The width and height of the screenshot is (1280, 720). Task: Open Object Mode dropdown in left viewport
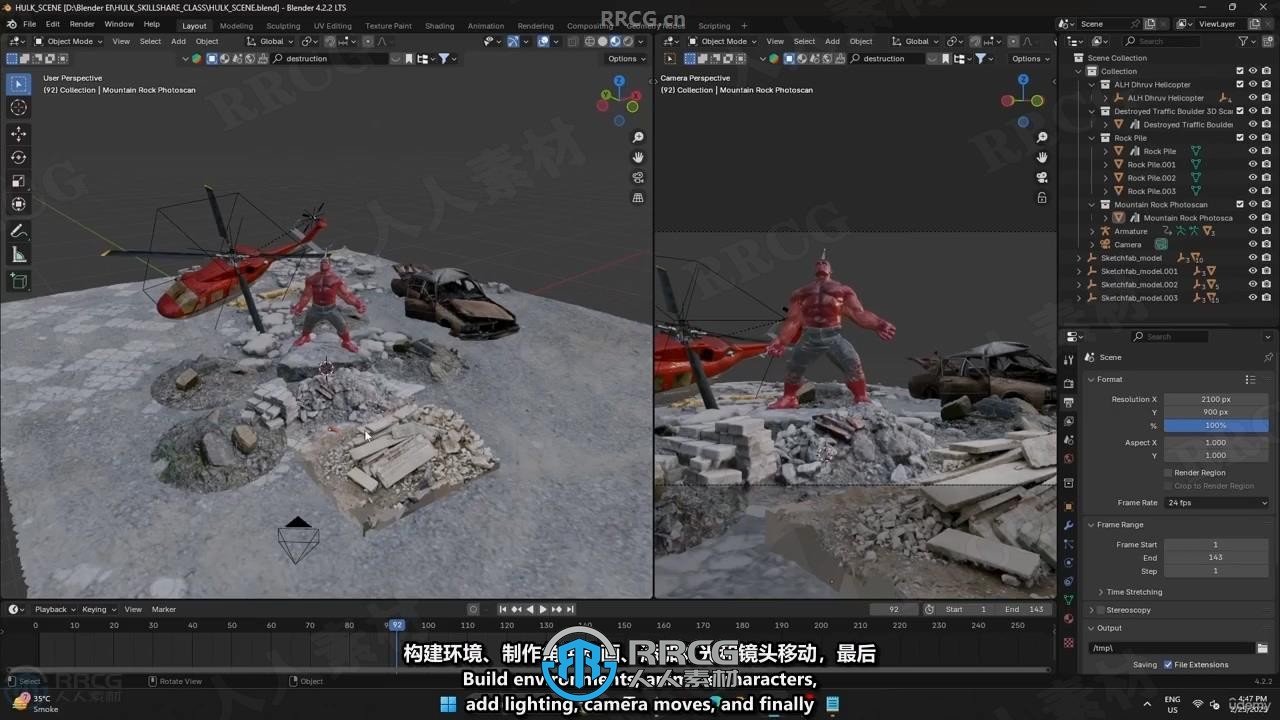click(68, 41)
